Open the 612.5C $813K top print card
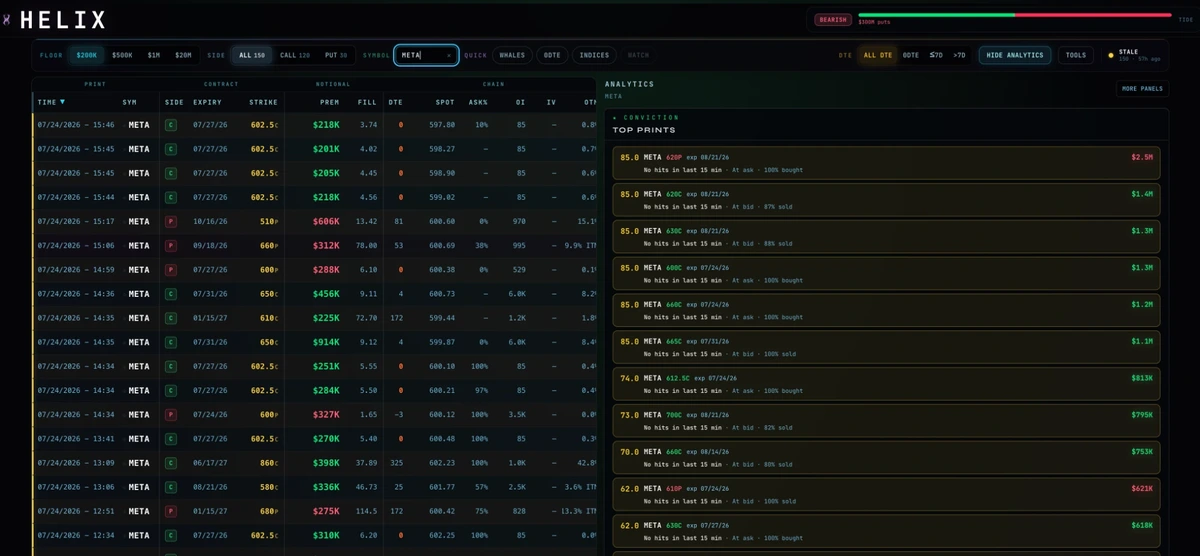The image size is (1200, 556). (x=886, y=384)
